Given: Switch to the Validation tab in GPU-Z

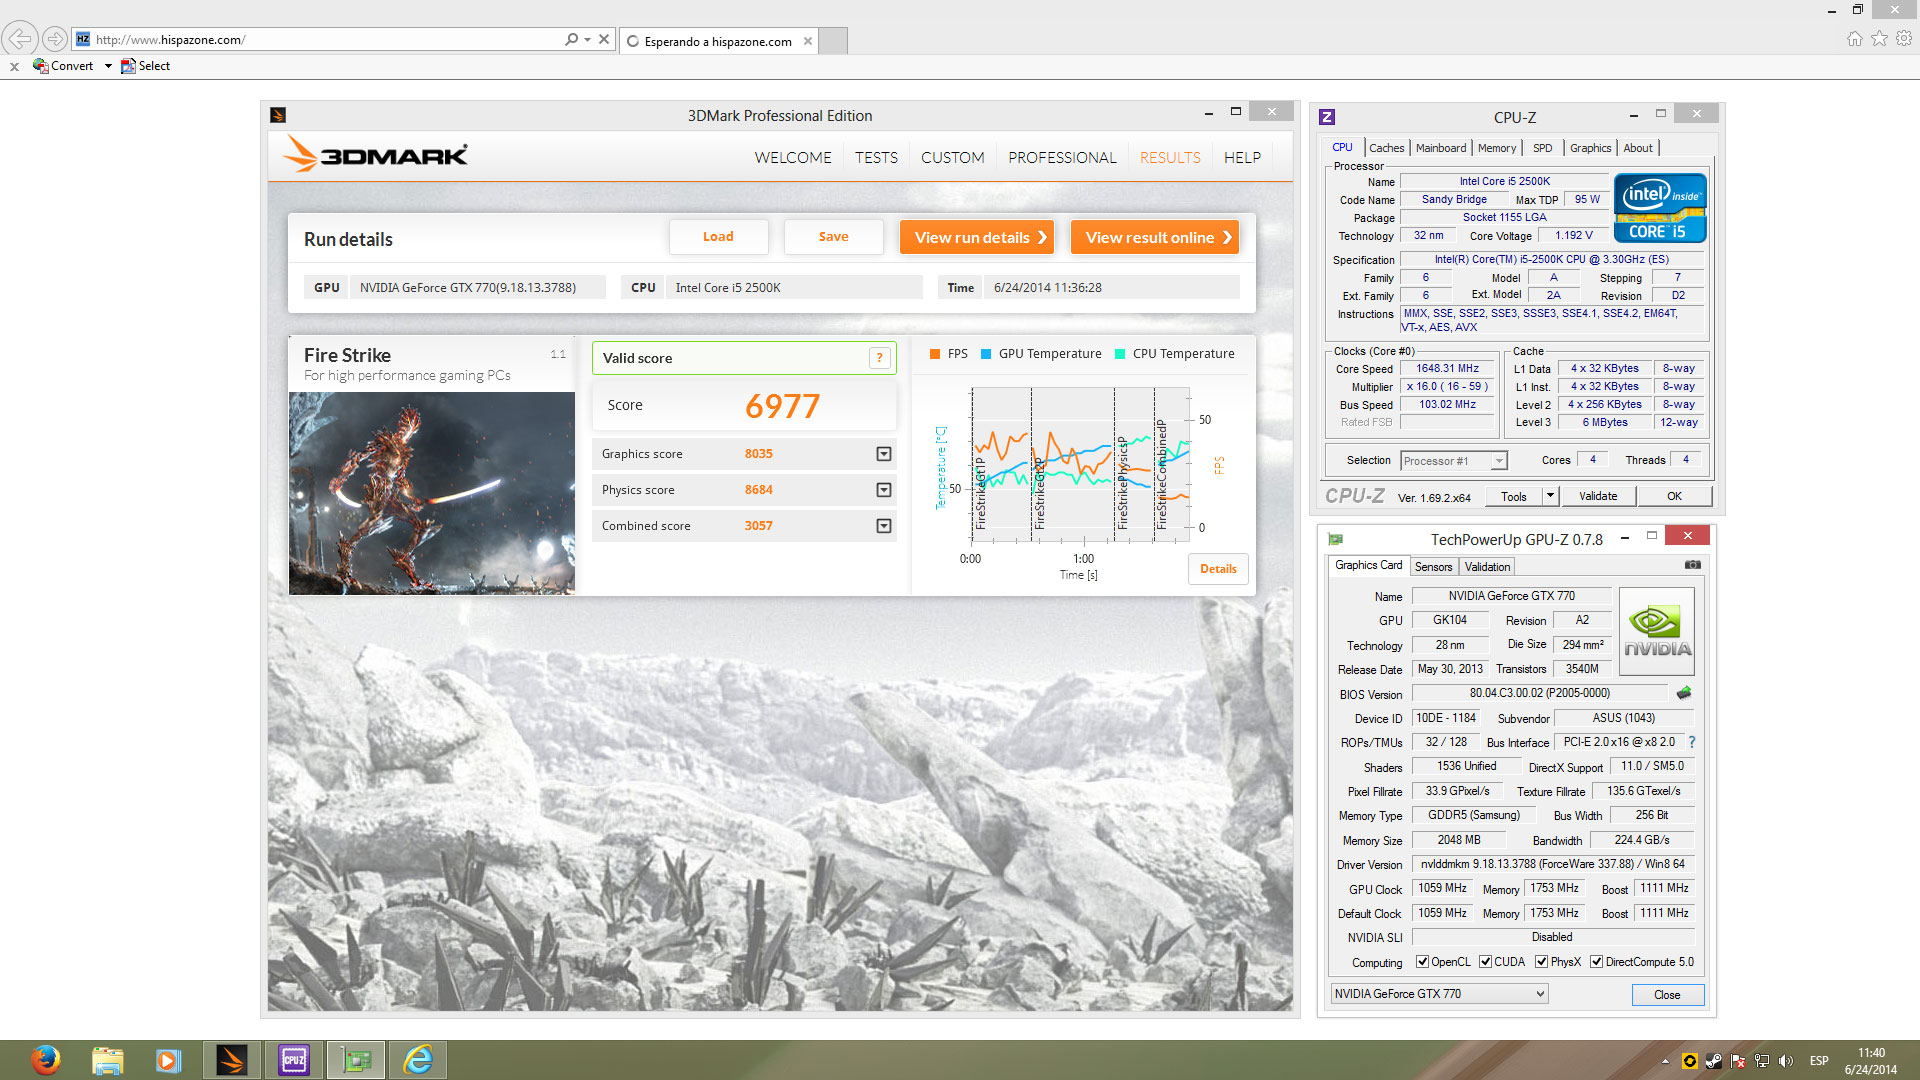Looking at the screenshot, I should click(1487, 567).
